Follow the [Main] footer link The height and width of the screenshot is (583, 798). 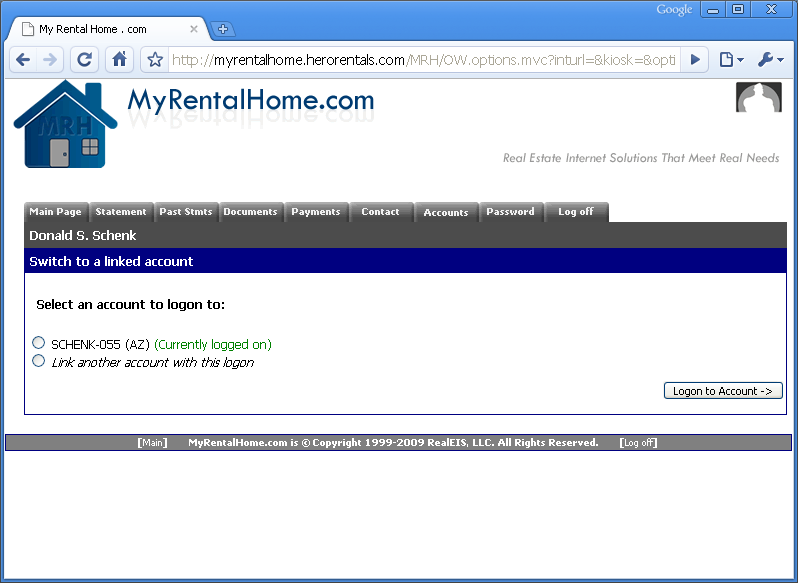pyautogui.click(x=152, y=443)
